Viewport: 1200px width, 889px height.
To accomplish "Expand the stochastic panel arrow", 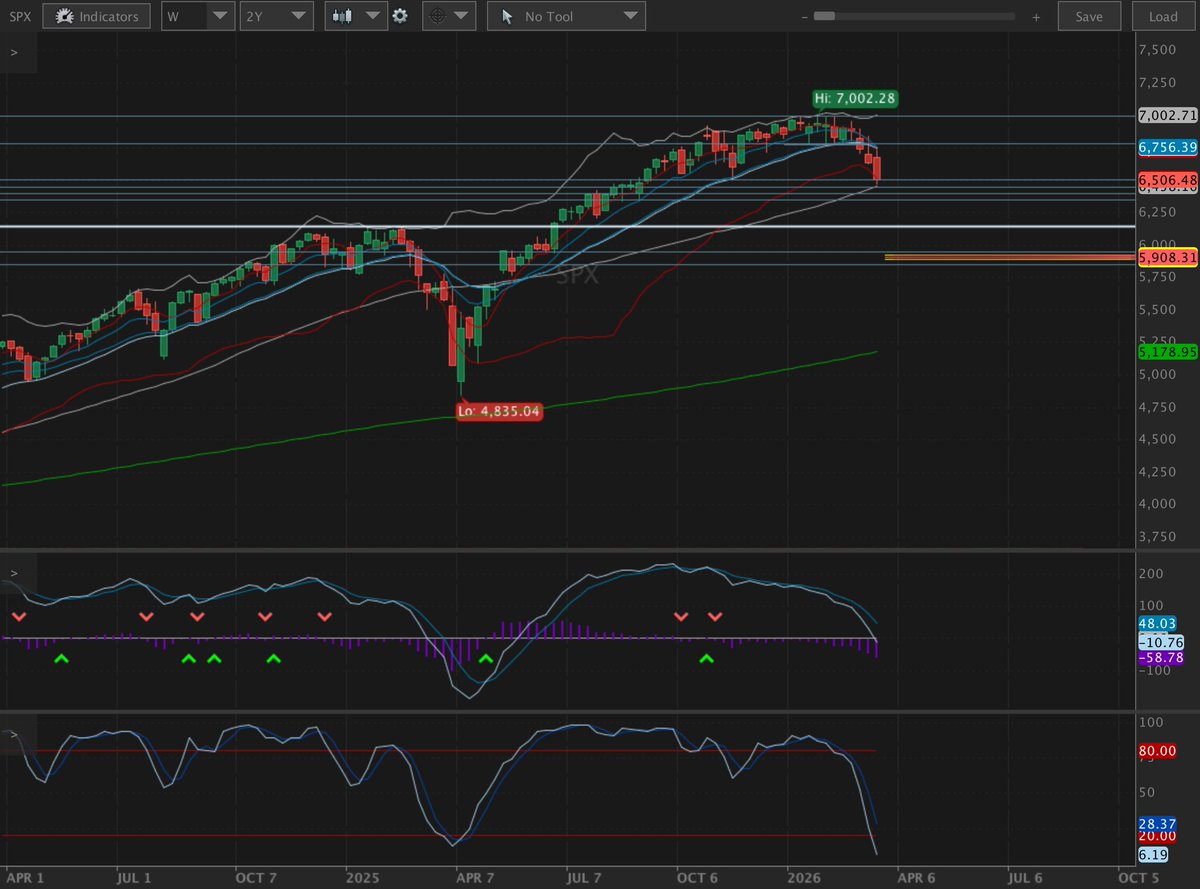I will [15, 735].
